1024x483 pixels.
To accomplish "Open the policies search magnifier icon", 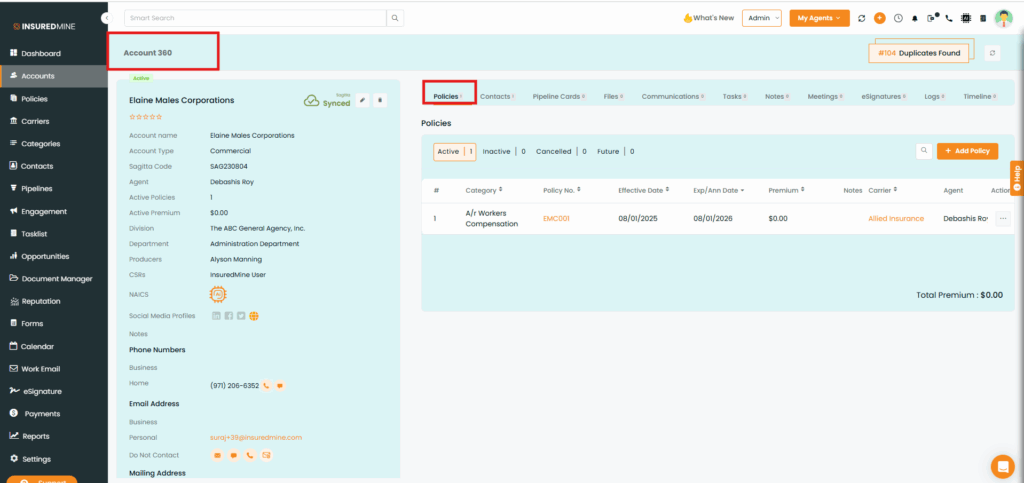I will [924, 151].
